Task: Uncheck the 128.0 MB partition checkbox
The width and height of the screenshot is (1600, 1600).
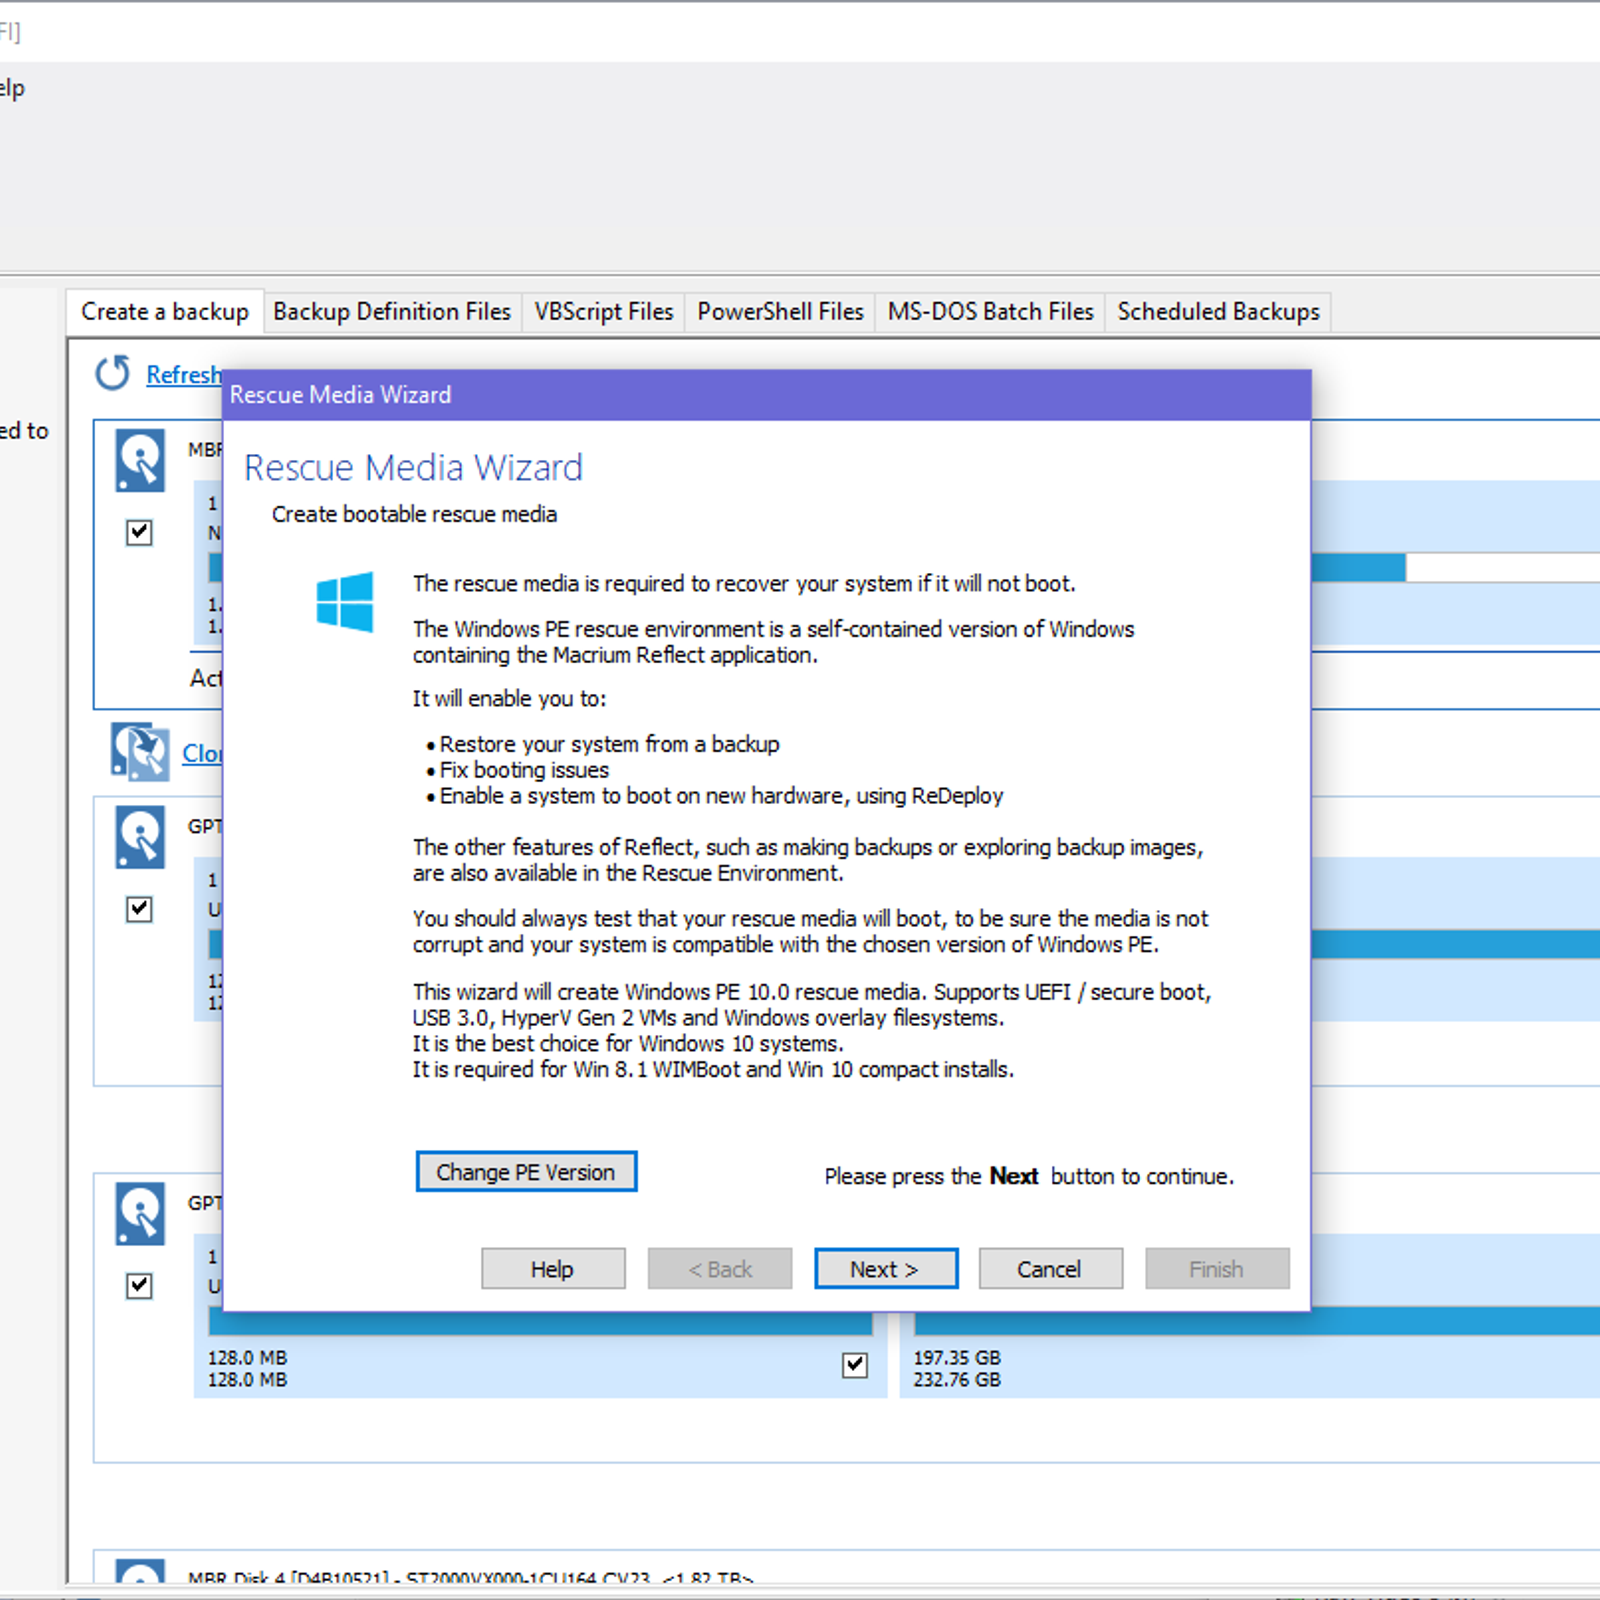Action: tap(855, 1365)
